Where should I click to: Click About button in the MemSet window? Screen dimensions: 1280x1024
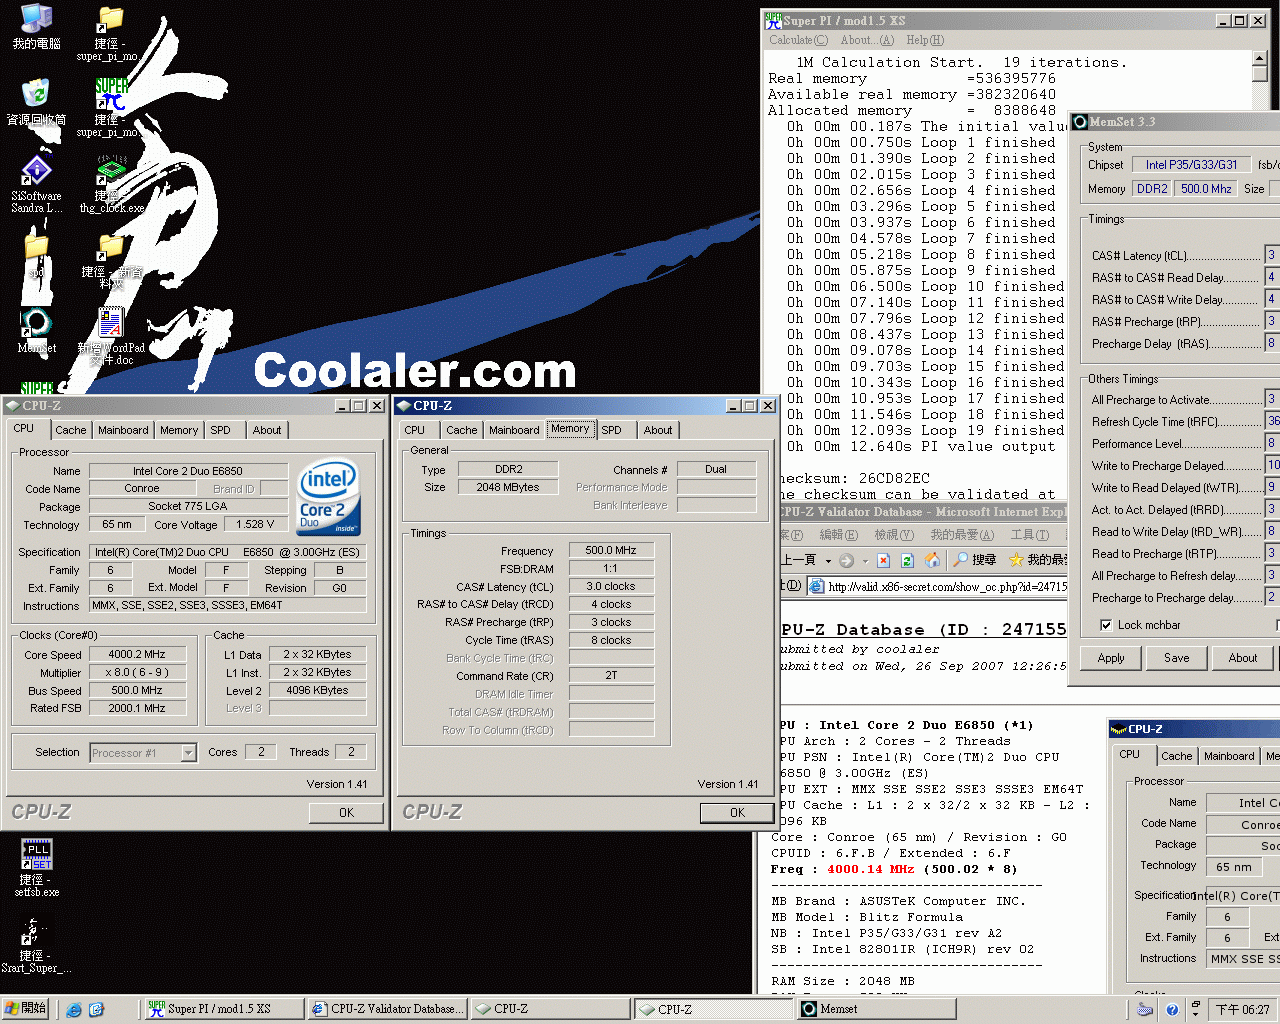(1243, 658)
